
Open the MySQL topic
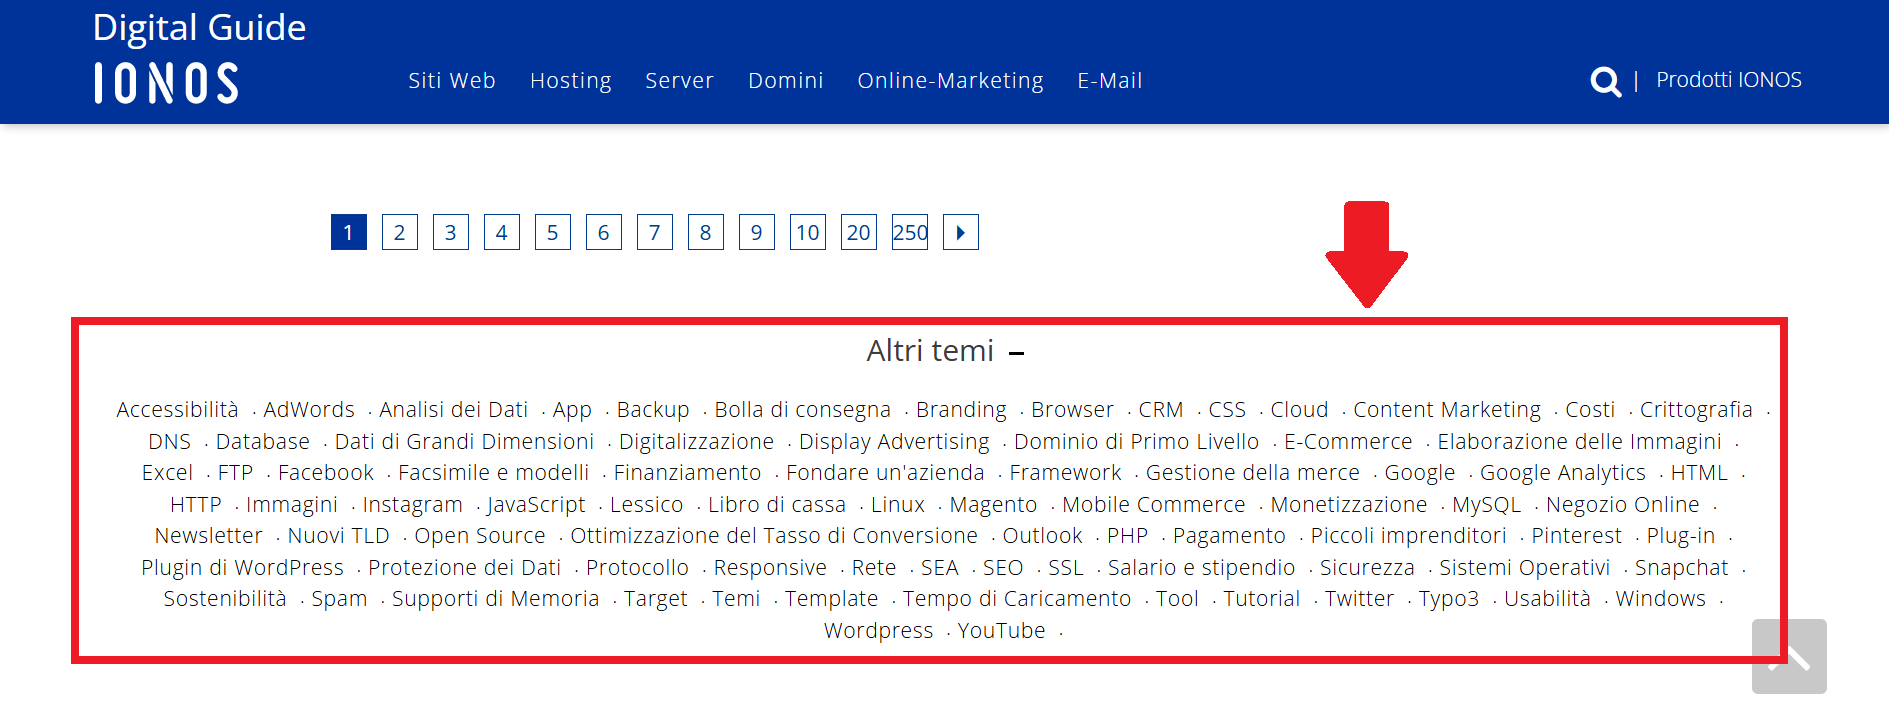pos(1487,504)
